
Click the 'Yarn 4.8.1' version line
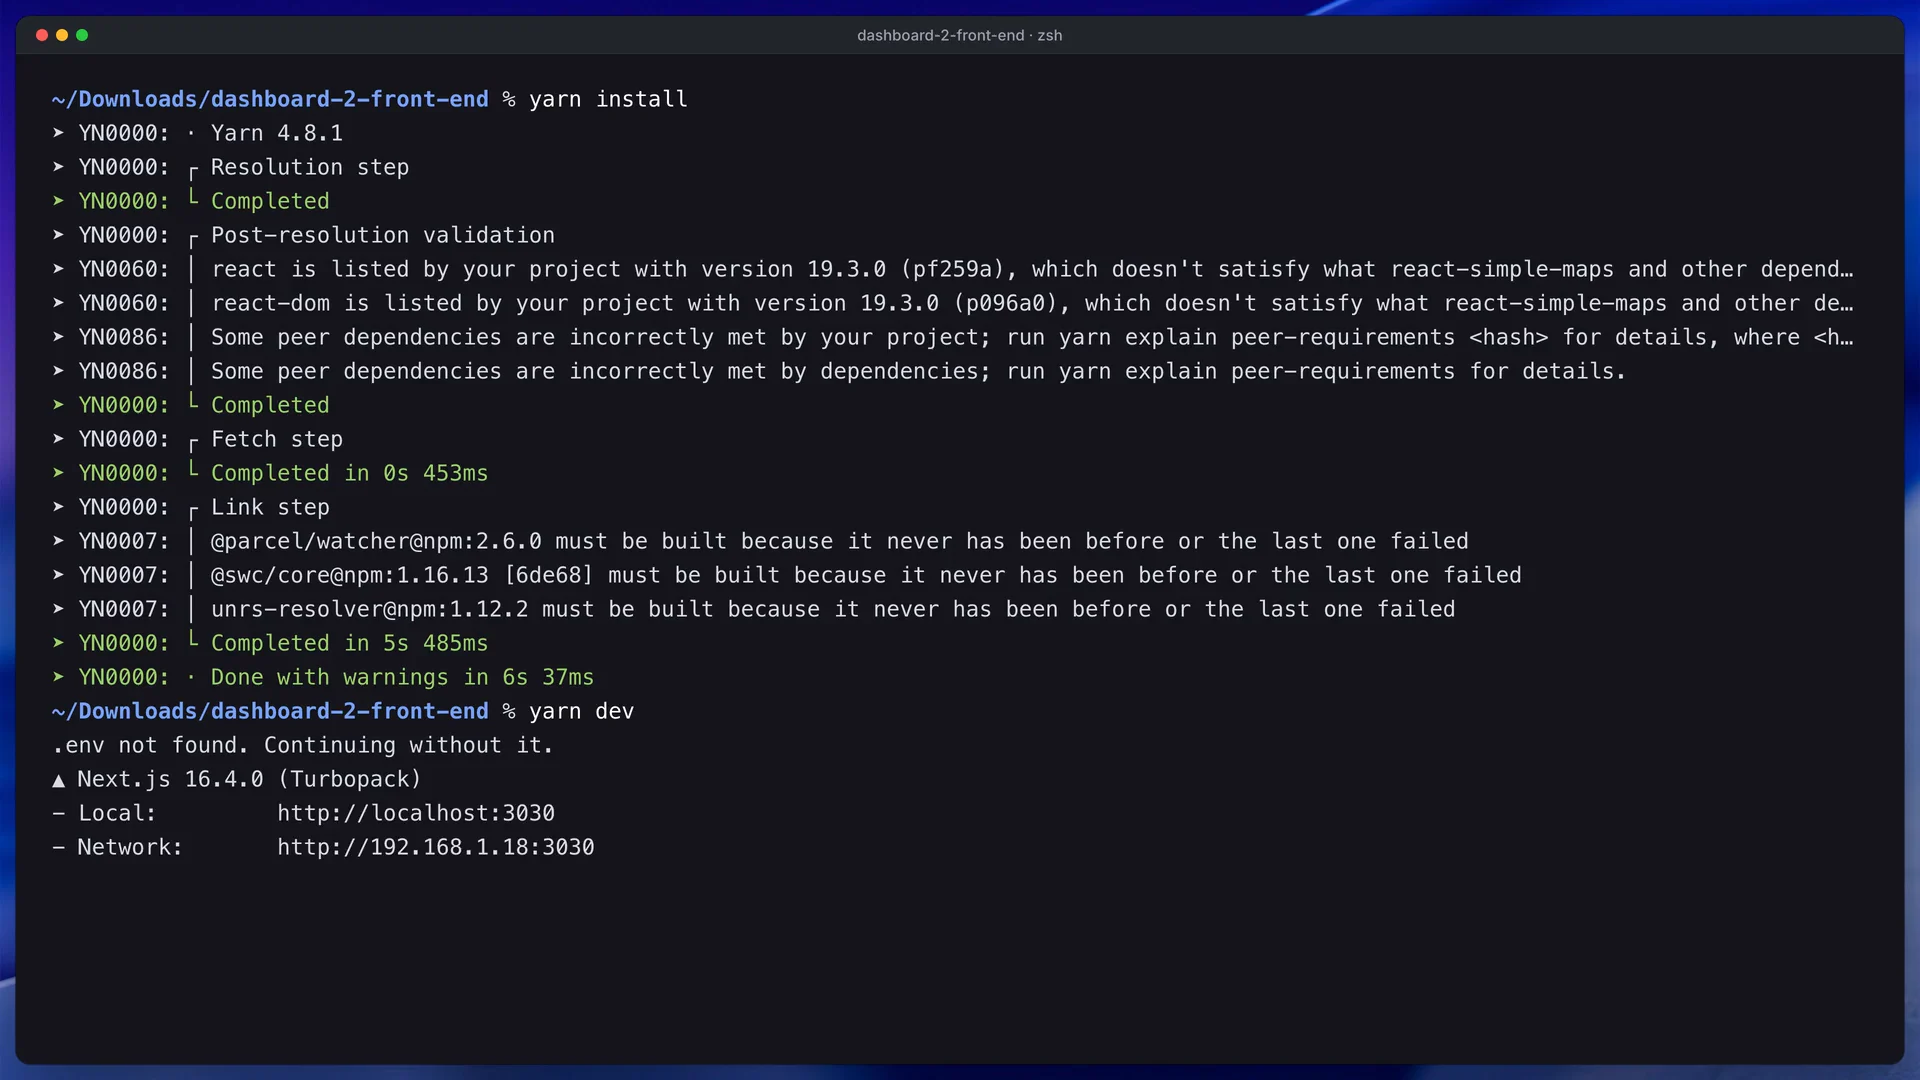[x=277, y=133]
